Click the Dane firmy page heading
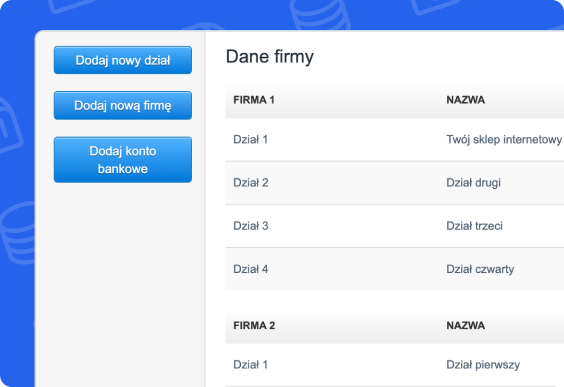 pyautogui.click(x=270, y=57)
